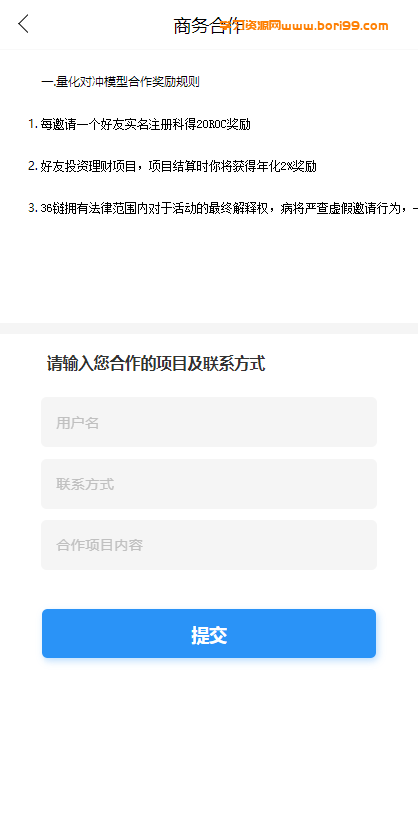The image size is (418, 829).
Task: Tap the 商务合作 page title
Action: 208,25
